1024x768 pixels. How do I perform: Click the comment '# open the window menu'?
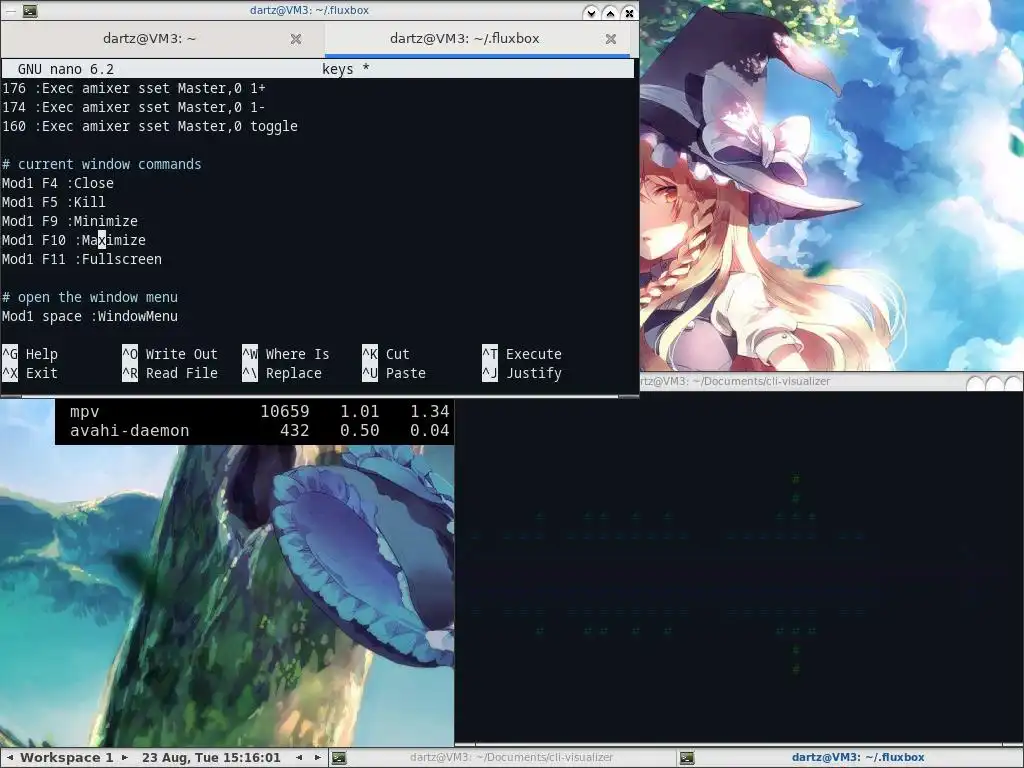point(90,297)
